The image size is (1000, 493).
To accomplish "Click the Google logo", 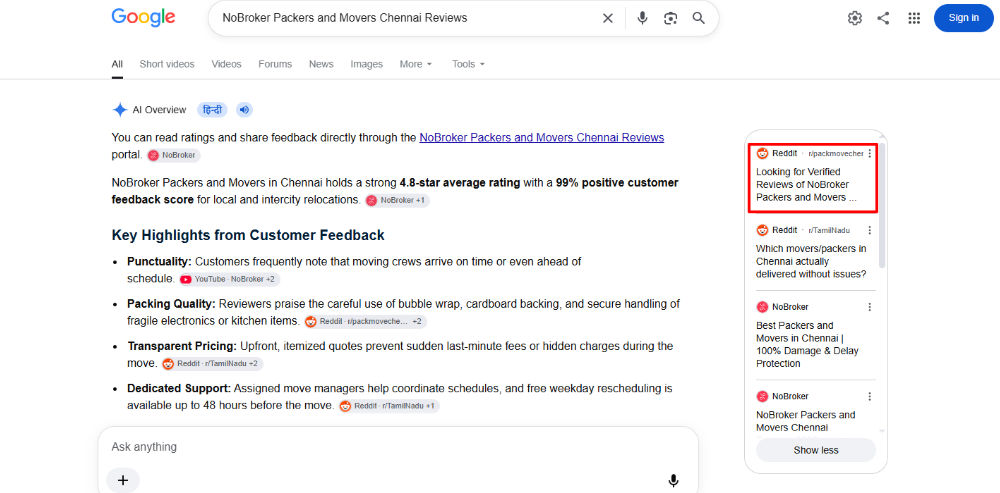I will click(x=143, y=17).
